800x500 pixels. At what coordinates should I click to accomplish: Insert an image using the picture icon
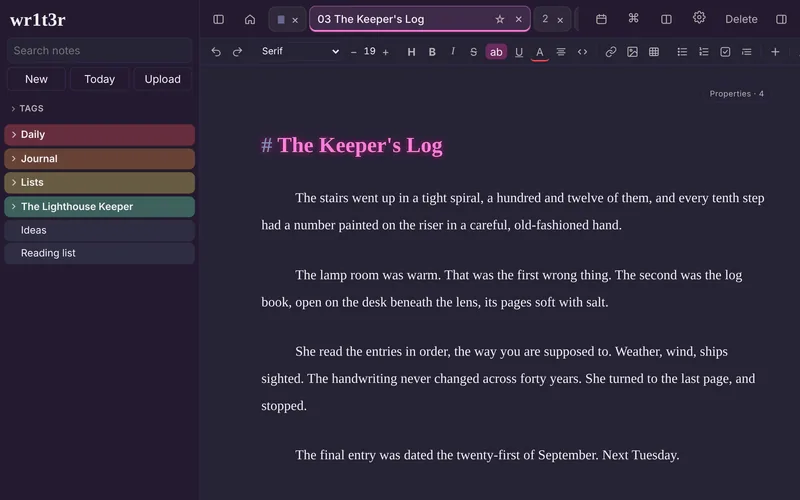[632, 52]
